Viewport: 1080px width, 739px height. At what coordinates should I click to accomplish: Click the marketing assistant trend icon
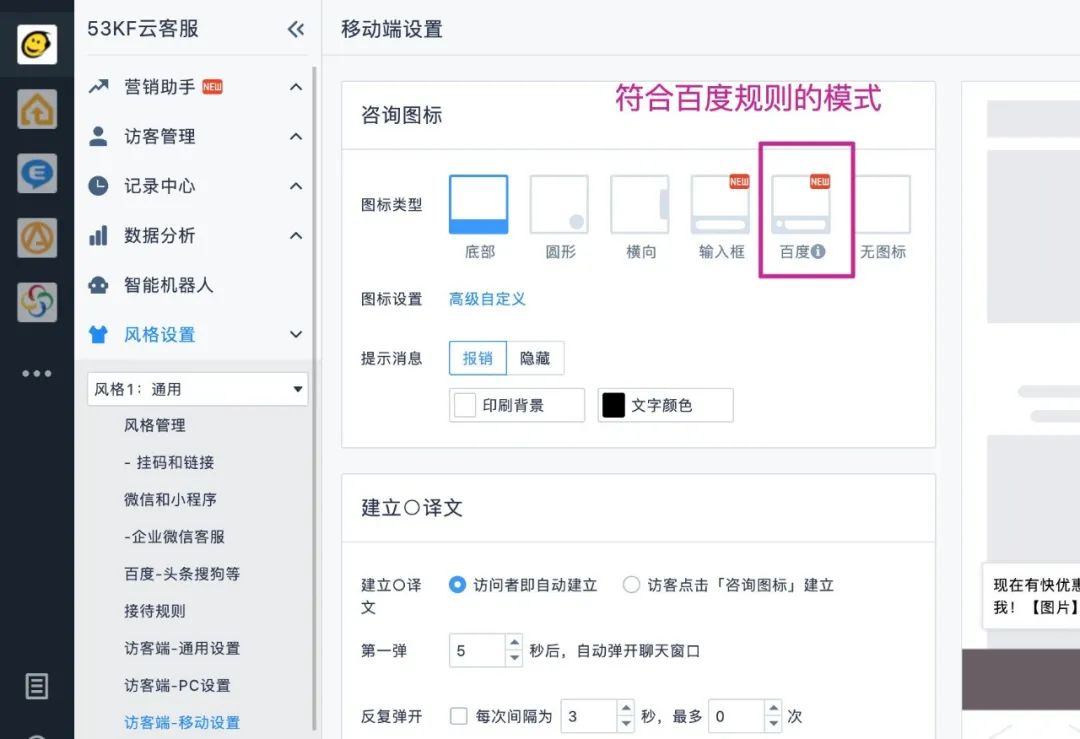pyautogui.click(x=98, y=87)
